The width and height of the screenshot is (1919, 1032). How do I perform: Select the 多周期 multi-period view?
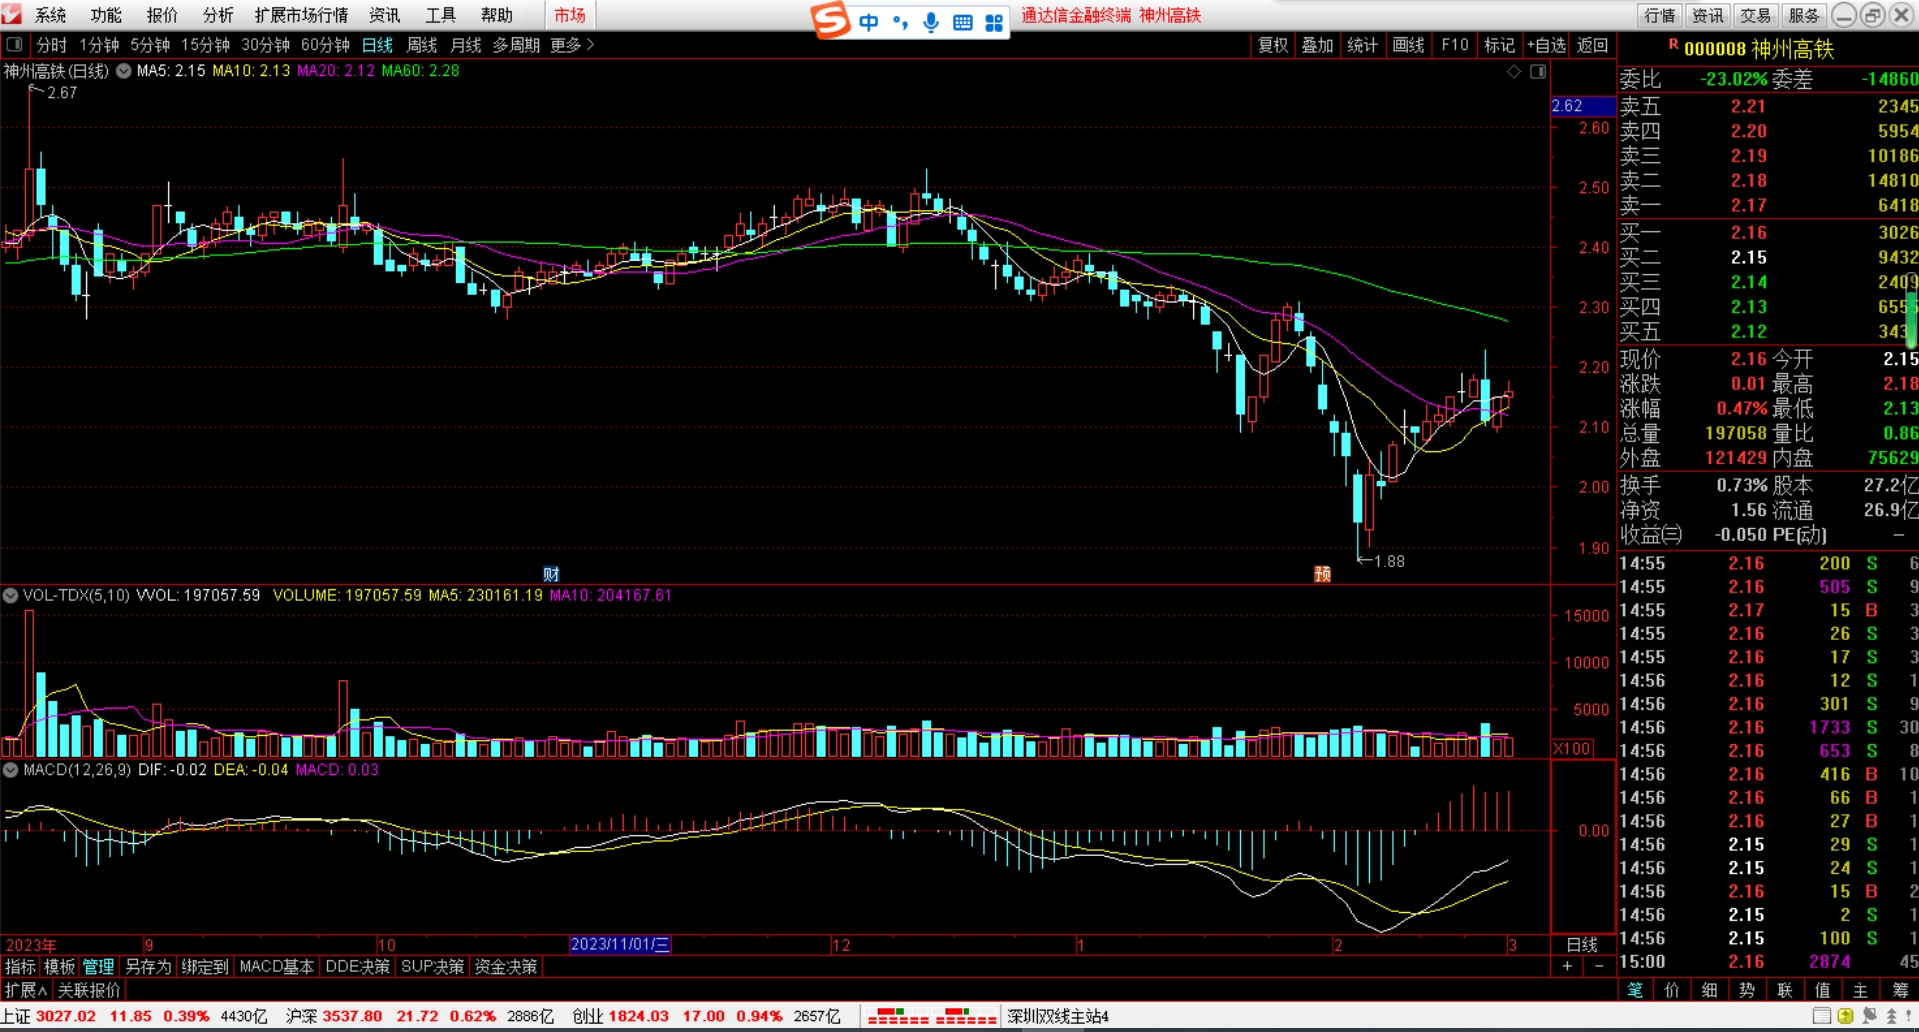[516, 45]
